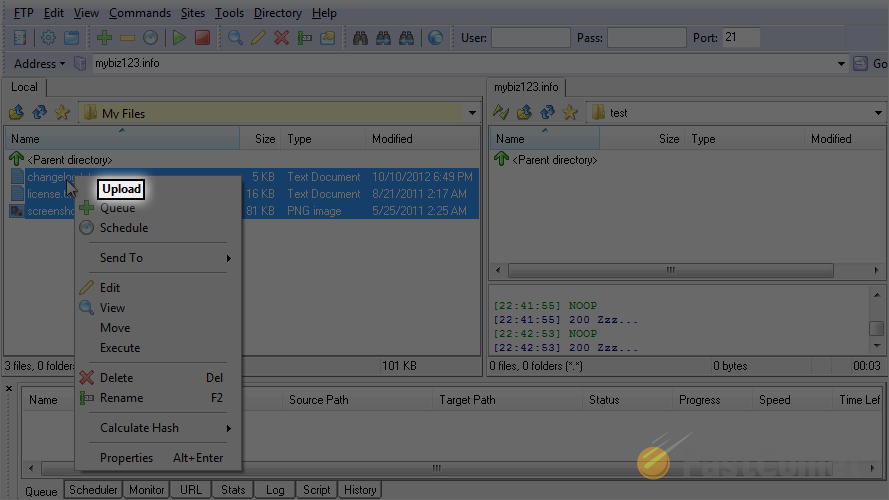Choose Delete in context menu
Image resolution: width=889 pixels, height=500 pixels.
point(158,378)
